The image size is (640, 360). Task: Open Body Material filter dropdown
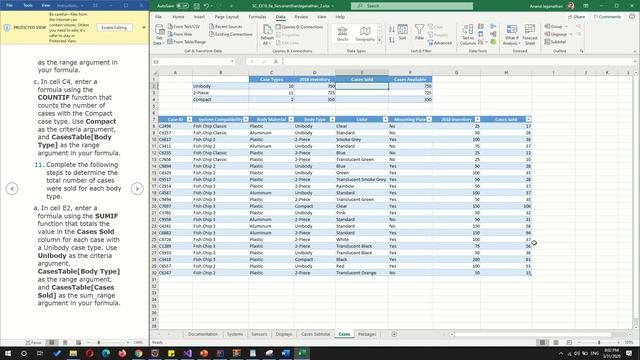click(x=291, y=119)
